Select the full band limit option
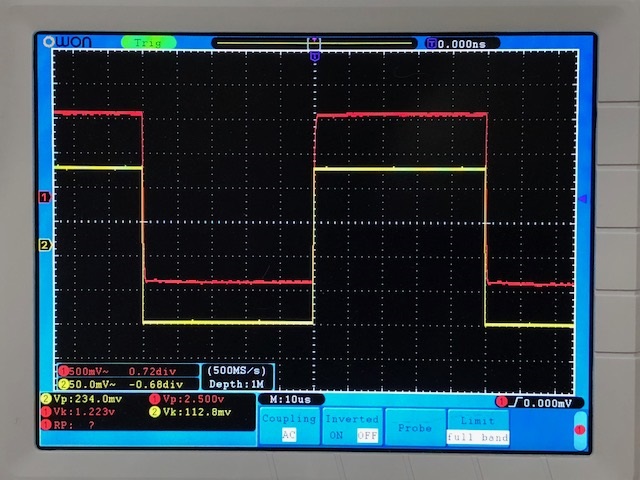640x480 pixels. click(478, 437)
